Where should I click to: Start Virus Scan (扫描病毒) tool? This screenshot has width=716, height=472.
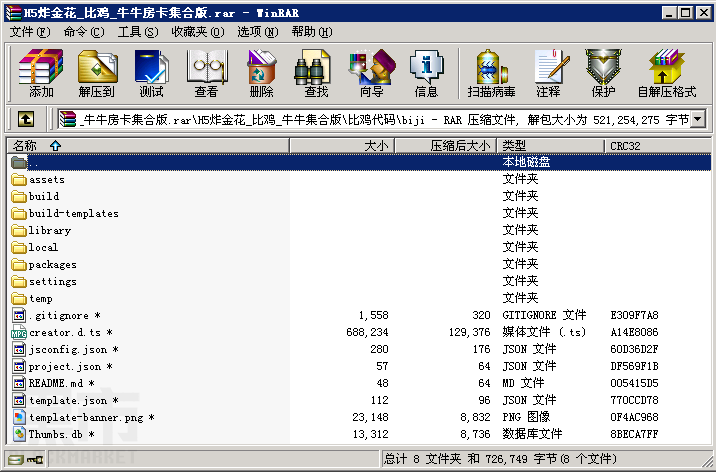(x=491, y=73)
